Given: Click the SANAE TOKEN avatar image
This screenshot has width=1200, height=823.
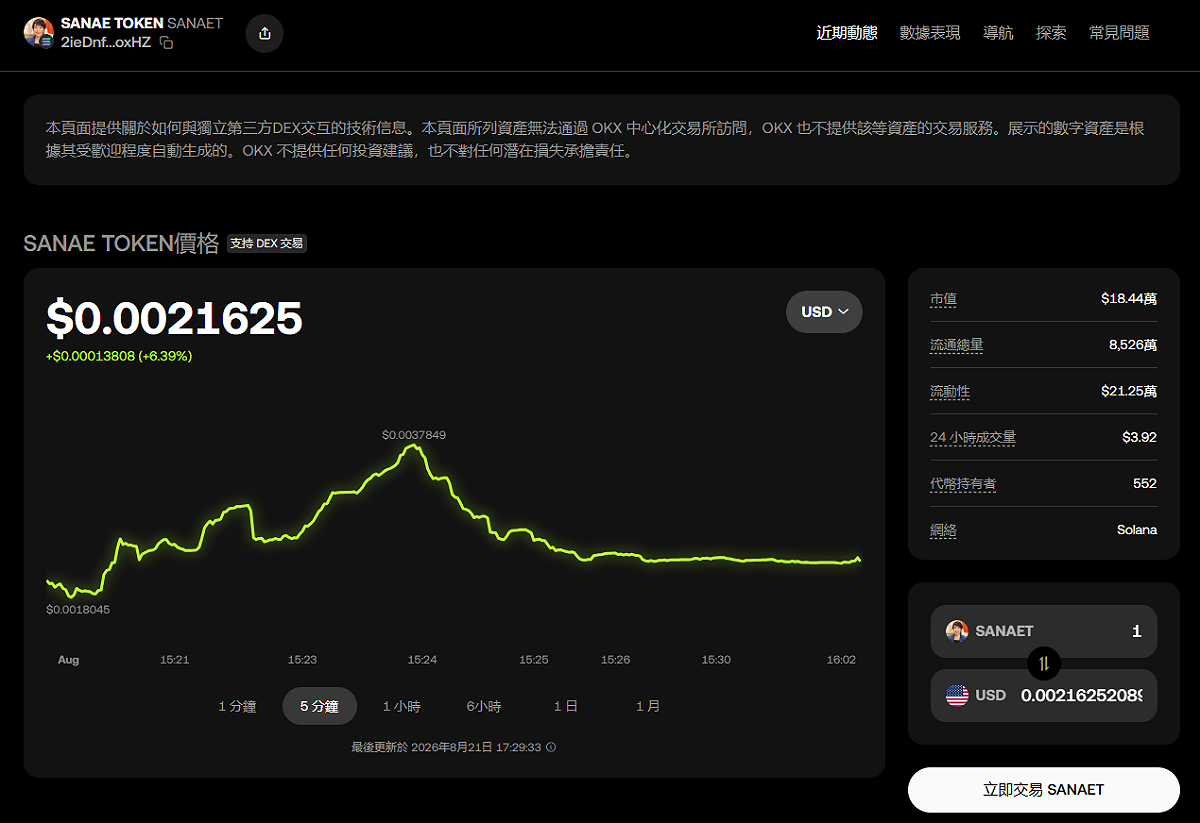Looking at the screenshot, I should [x=39, y=33].
